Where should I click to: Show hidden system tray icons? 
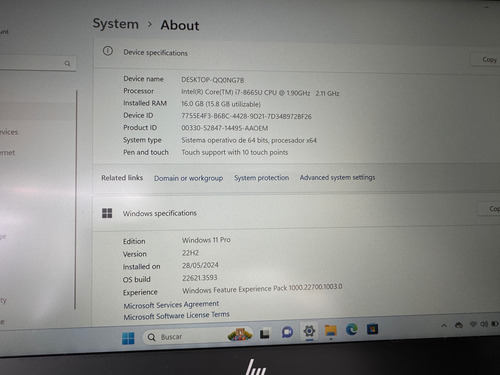click(x=444, y=326)
